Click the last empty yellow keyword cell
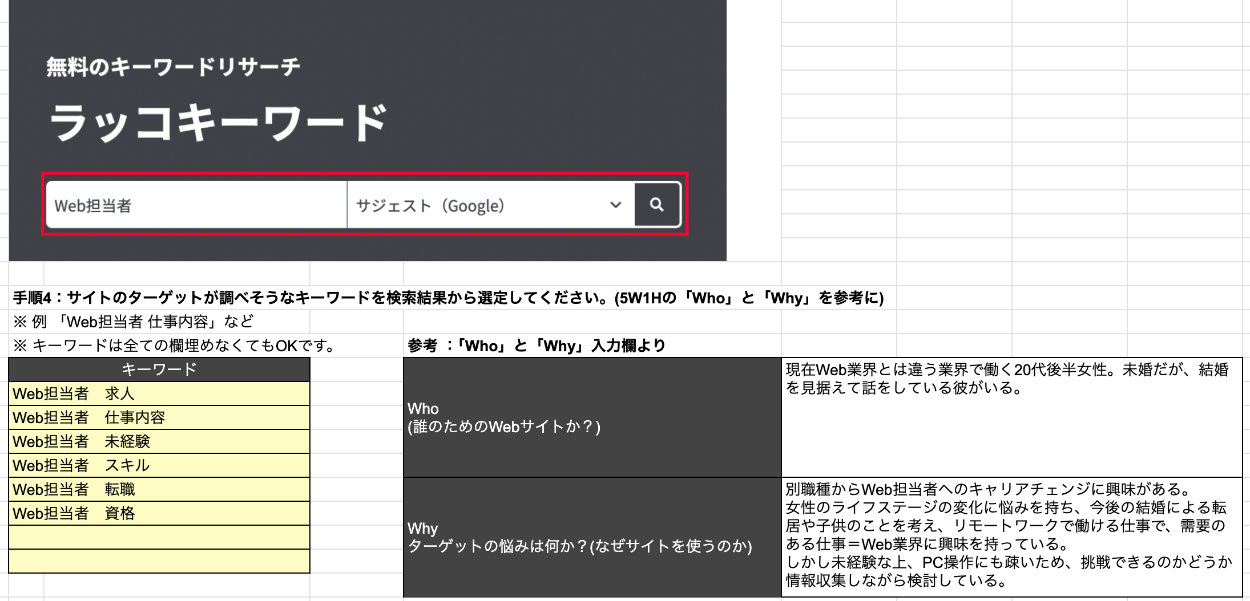 point(159,561)
